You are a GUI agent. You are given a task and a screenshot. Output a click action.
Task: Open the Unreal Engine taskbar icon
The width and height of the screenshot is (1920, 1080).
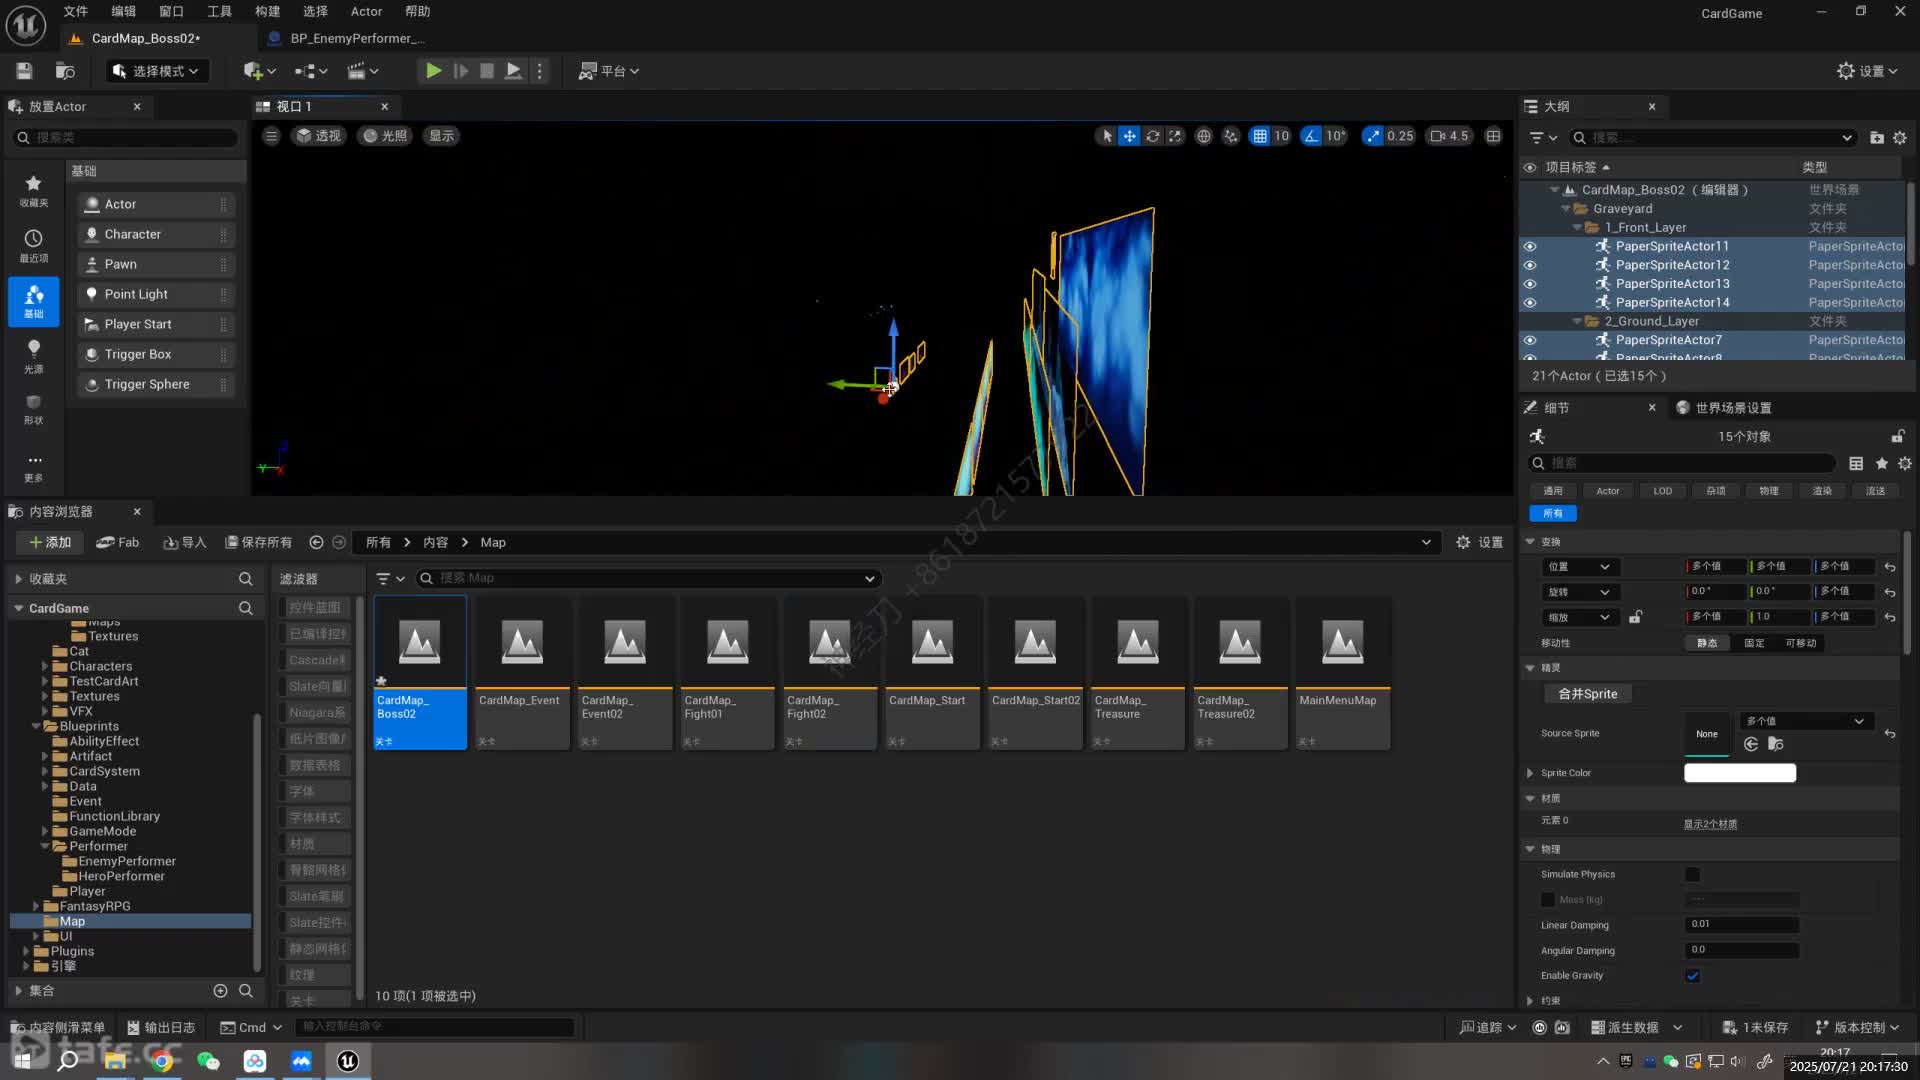(x=348, y=1061)
